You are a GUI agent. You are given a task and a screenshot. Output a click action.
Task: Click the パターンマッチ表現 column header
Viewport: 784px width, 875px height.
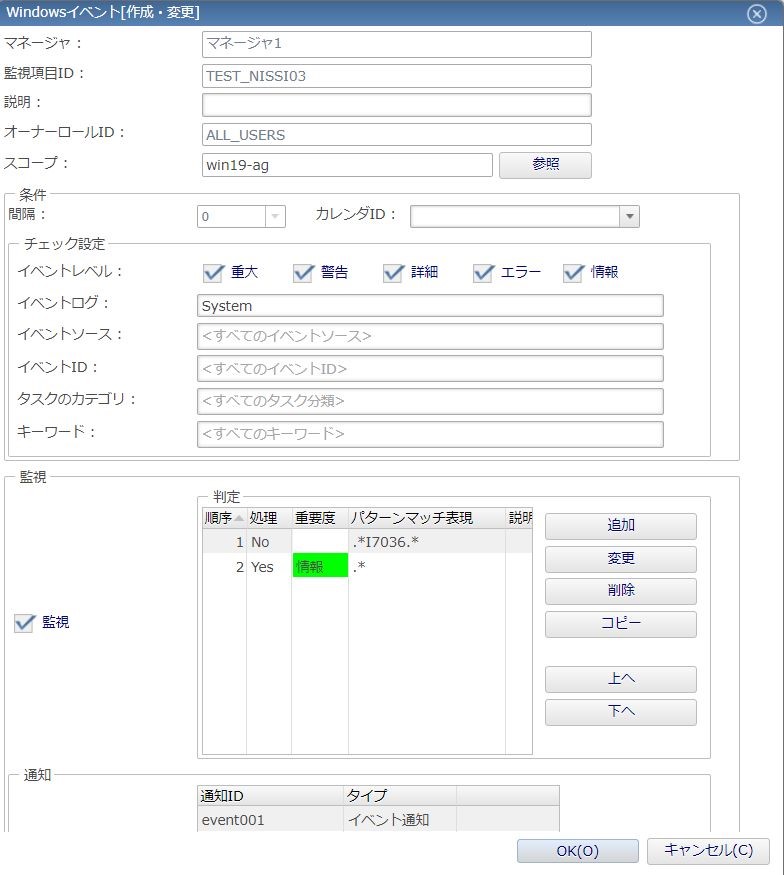click(x=427, y=518)
